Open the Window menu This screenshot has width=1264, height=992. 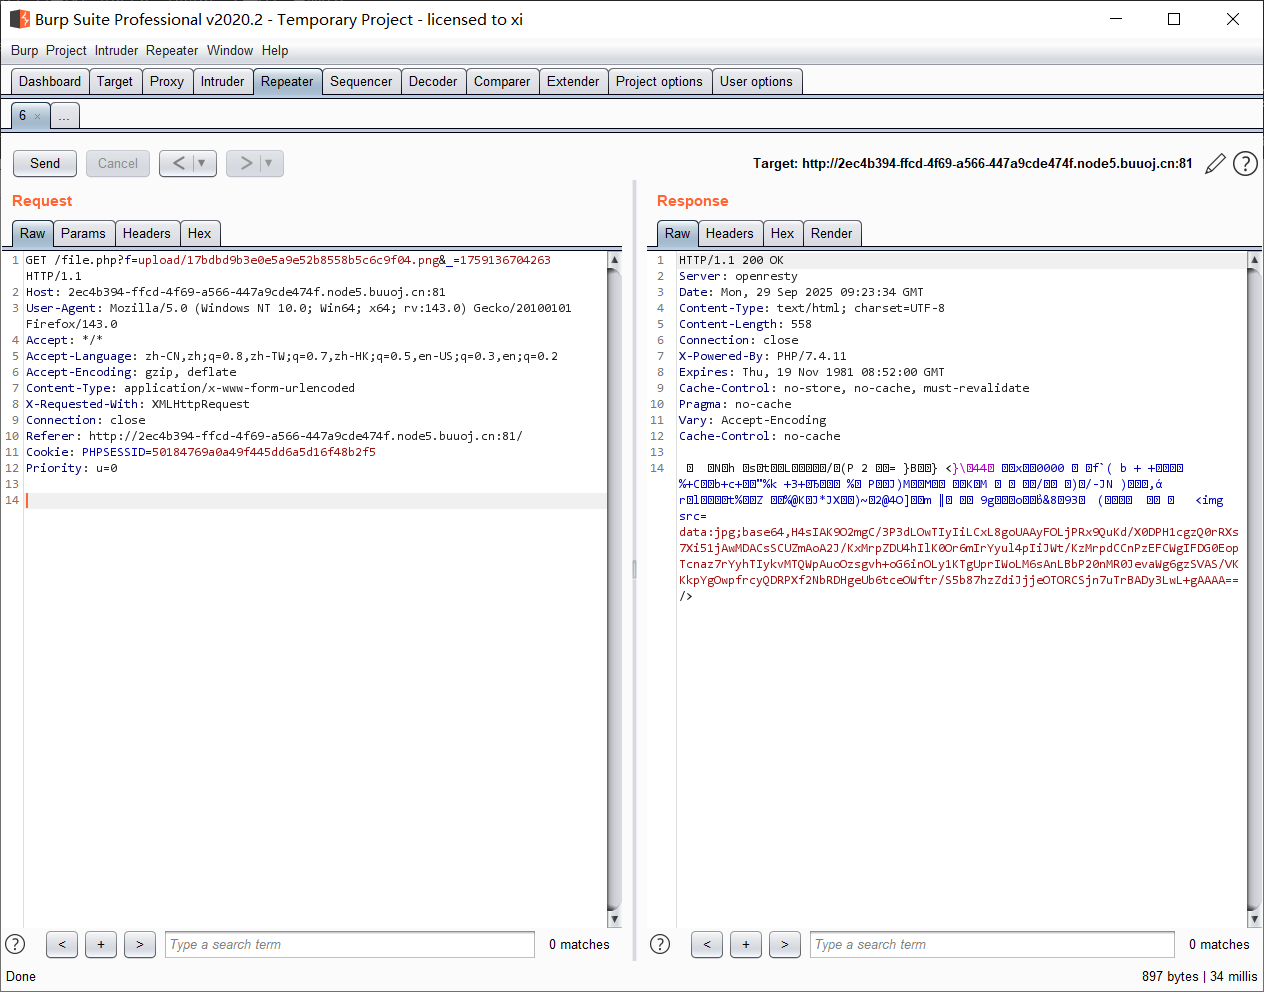tap(230, 50)
